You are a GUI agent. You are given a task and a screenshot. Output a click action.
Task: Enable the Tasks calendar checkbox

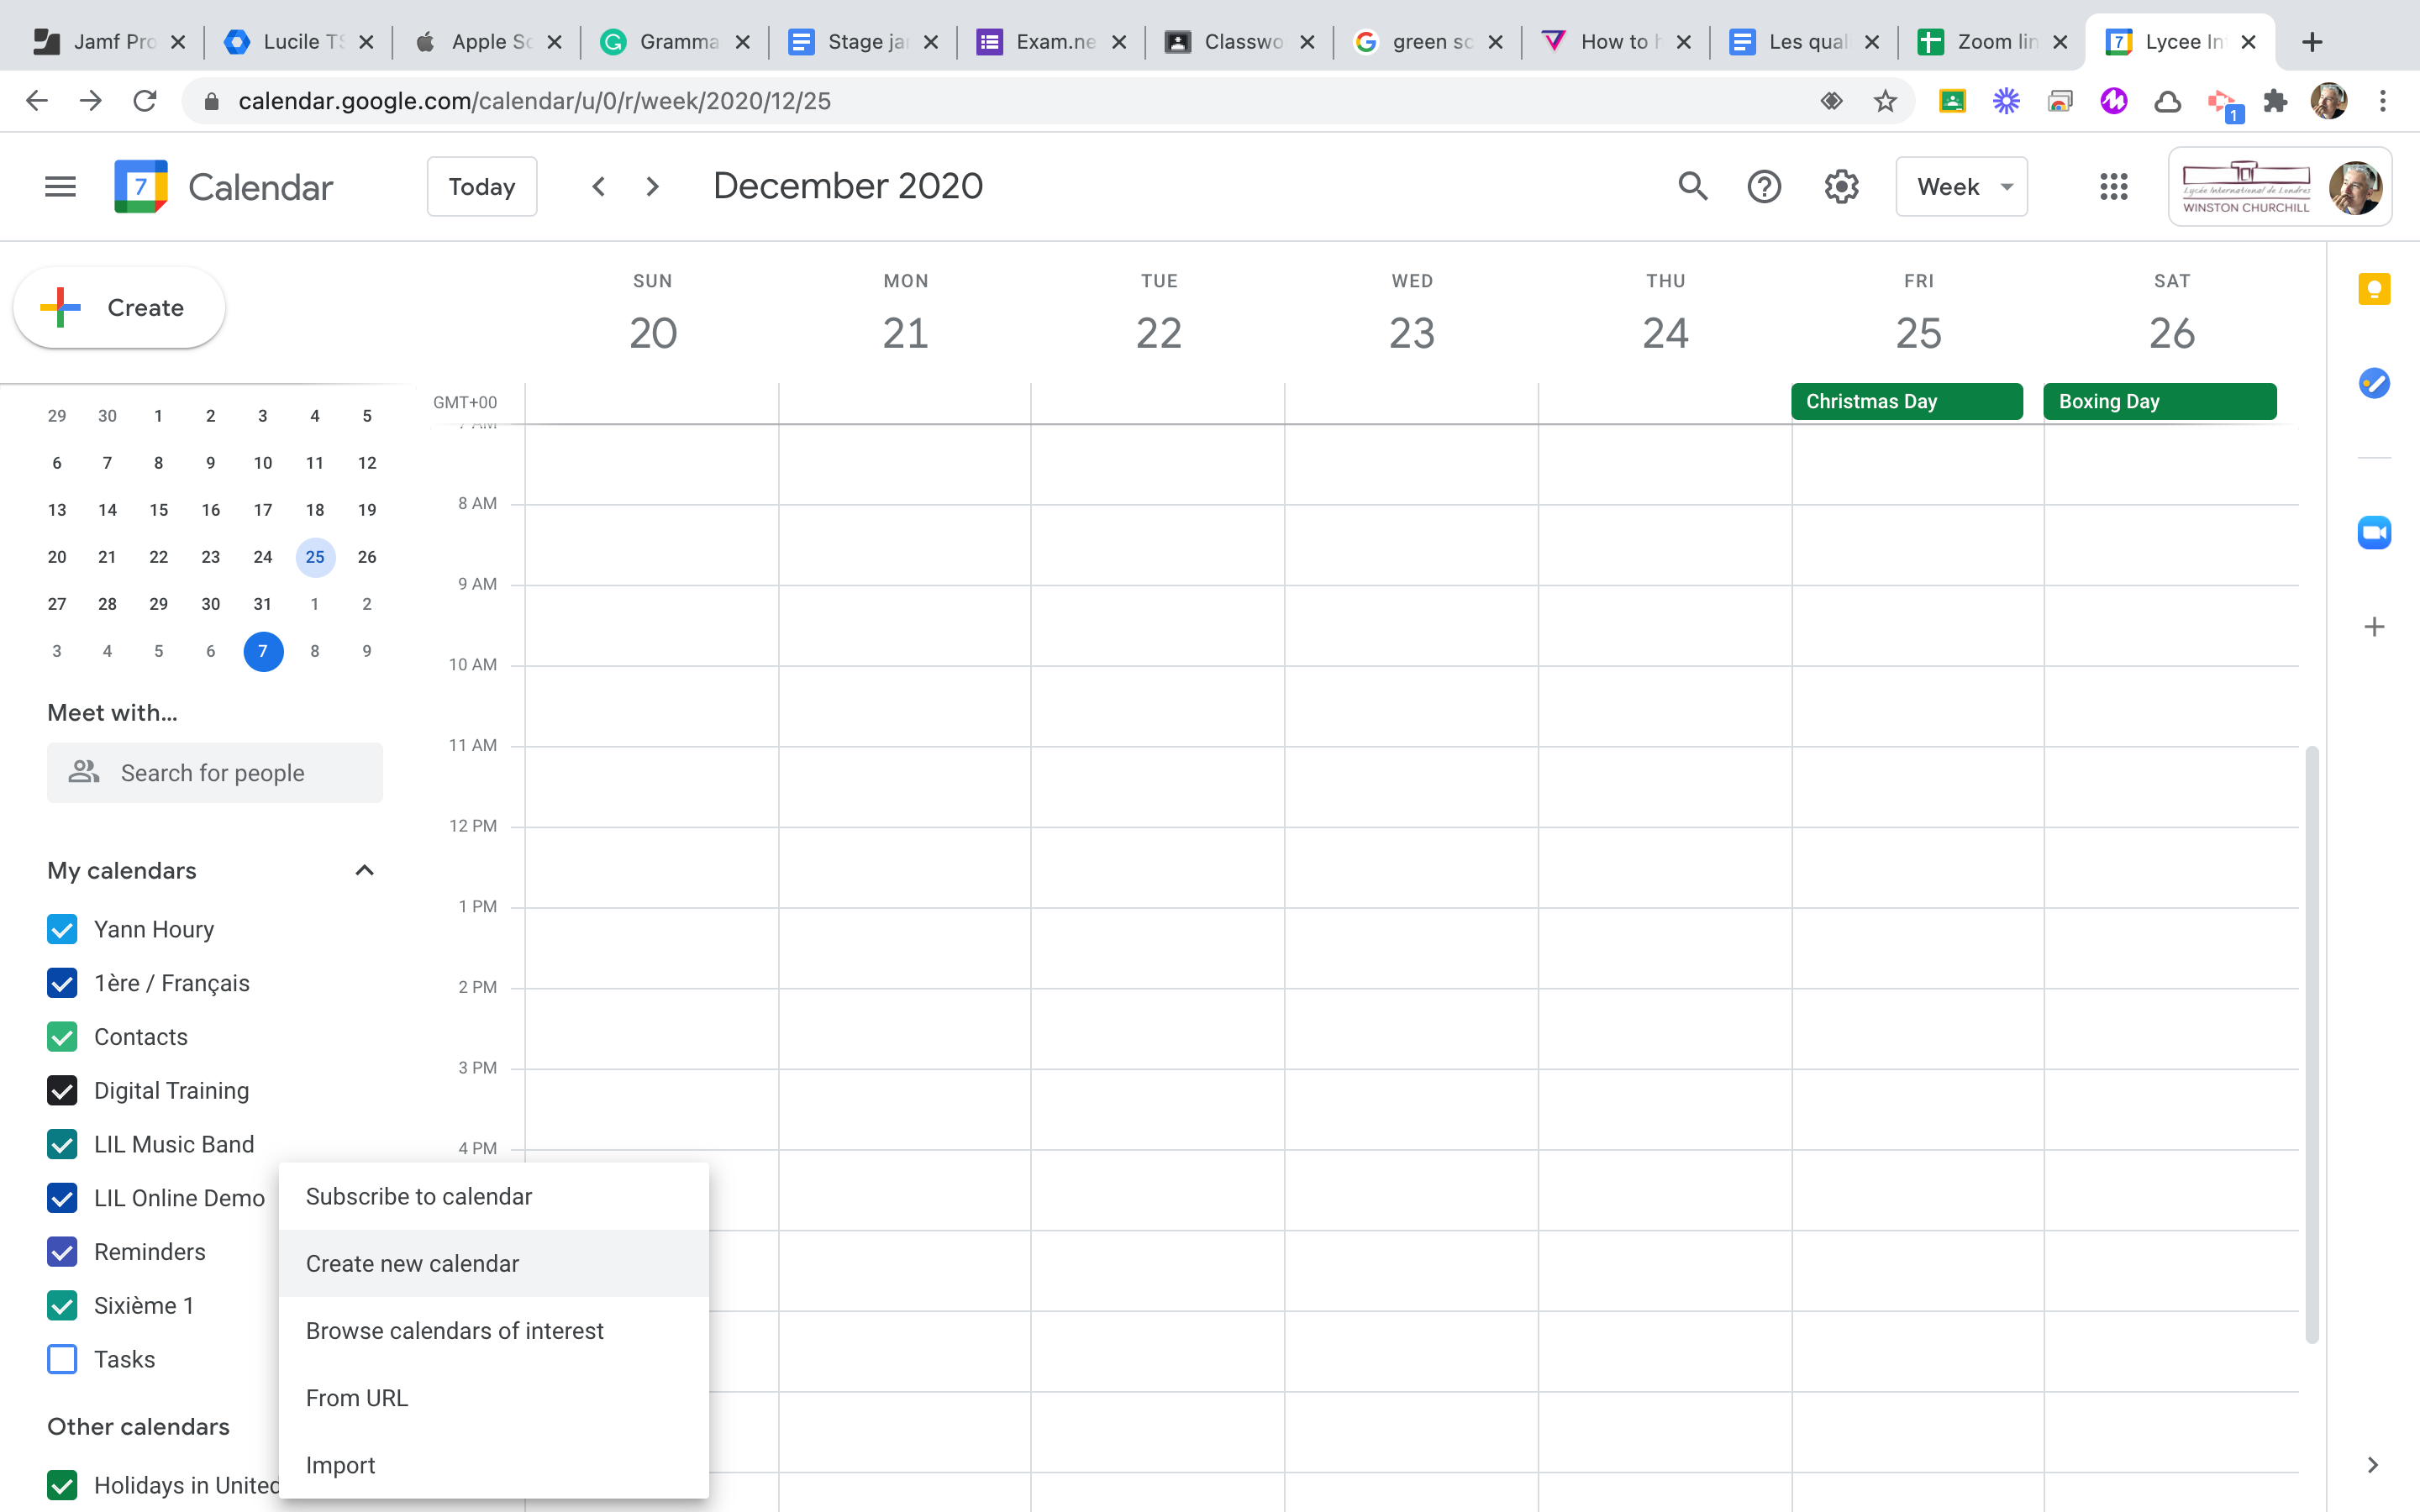(62, 1359)
